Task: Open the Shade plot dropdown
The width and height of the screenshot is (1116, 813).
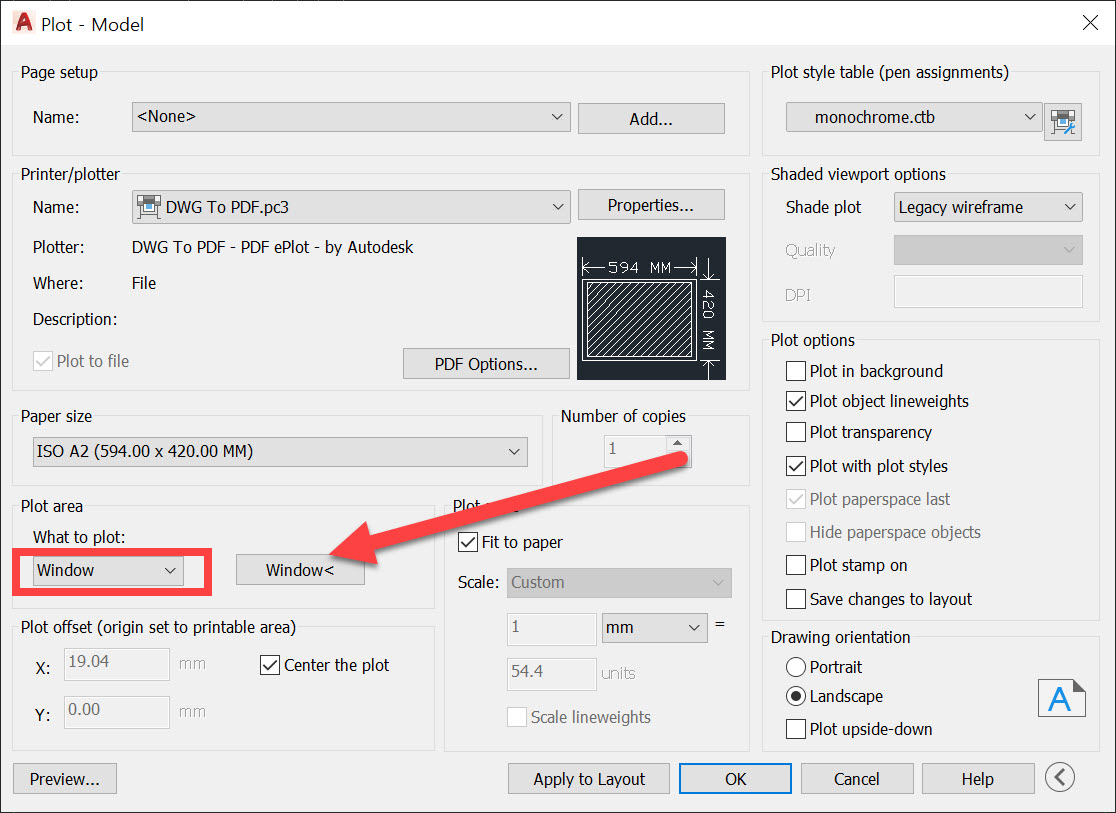Action: 988,207
